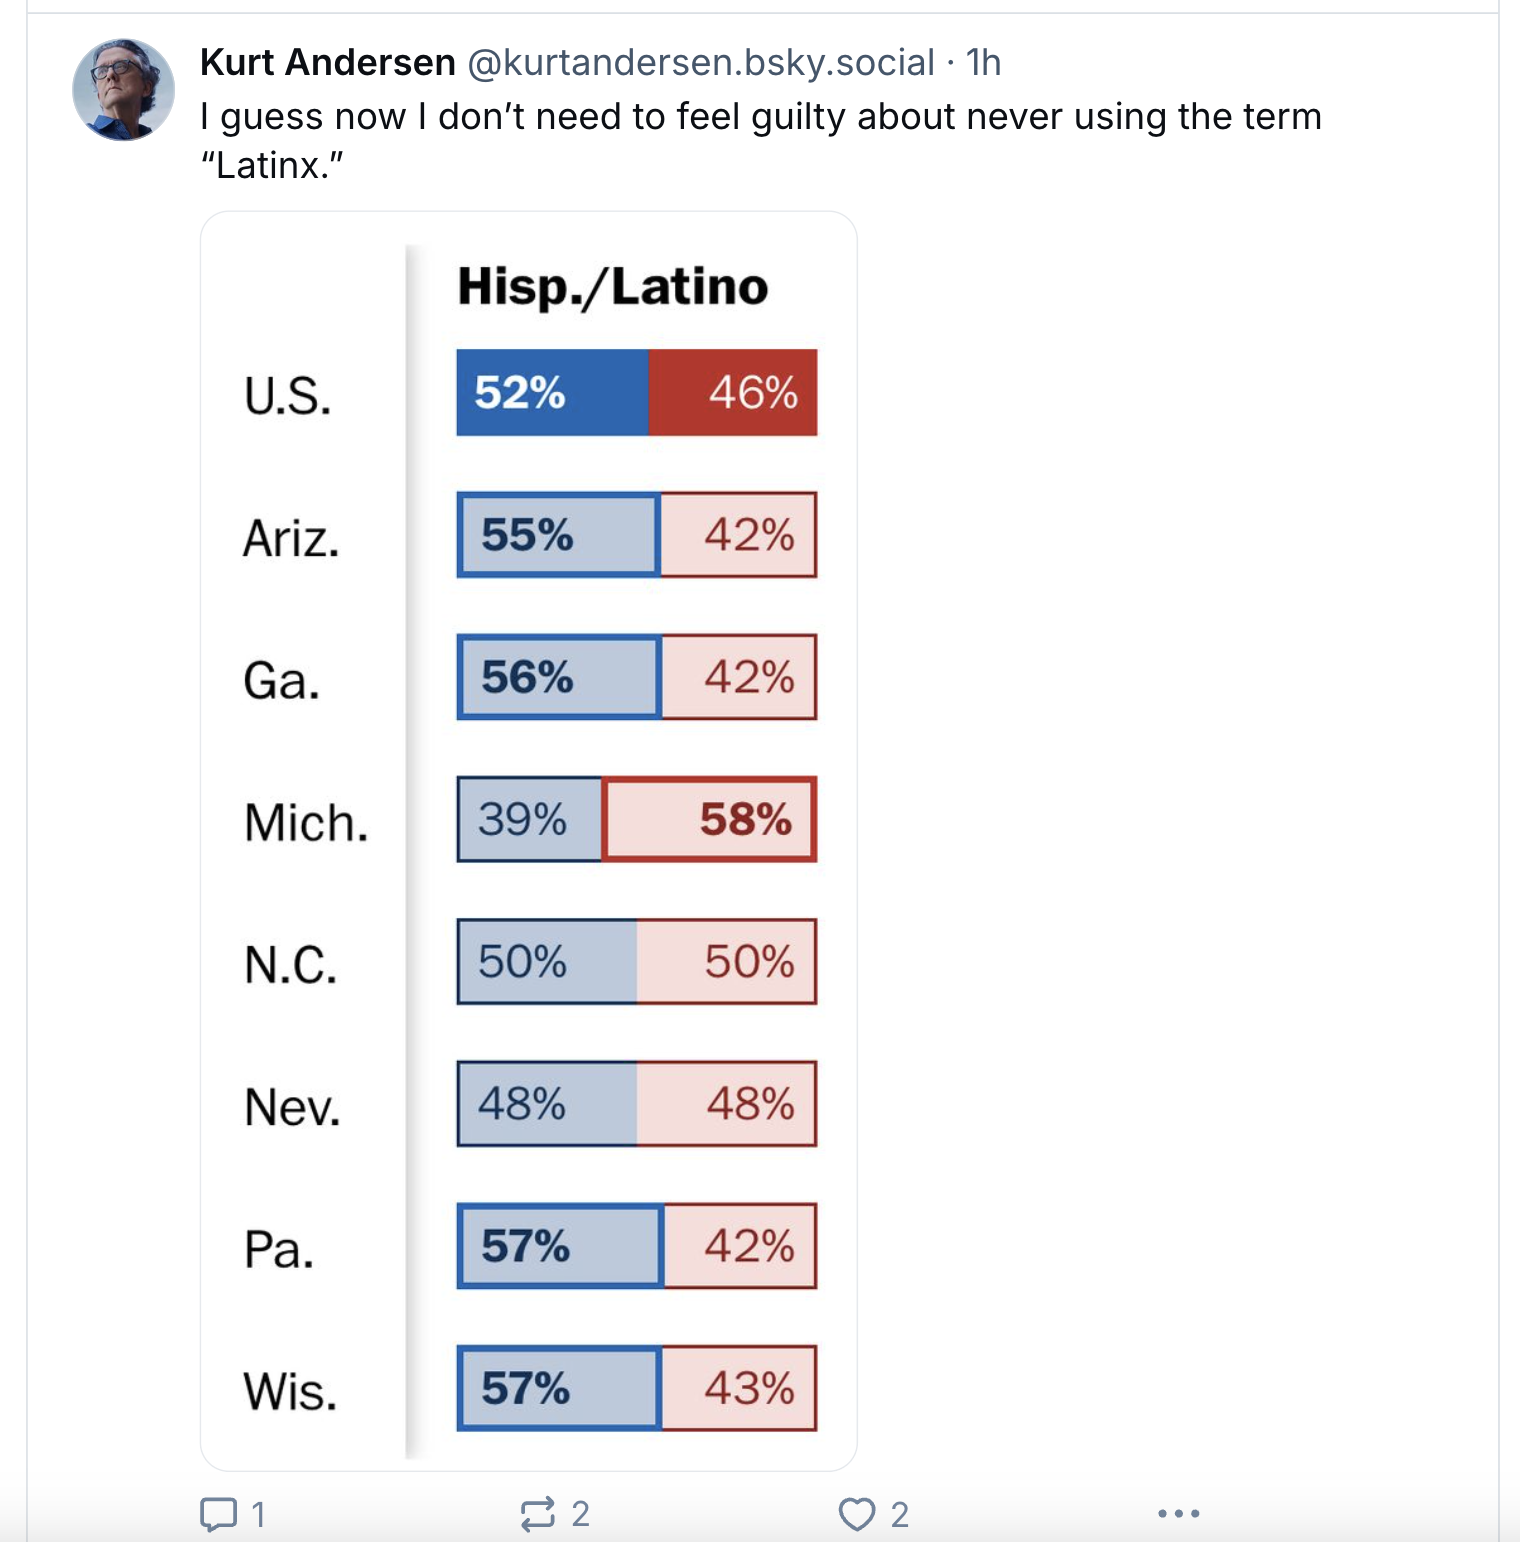Open the post text about "Latinx"

760,140
